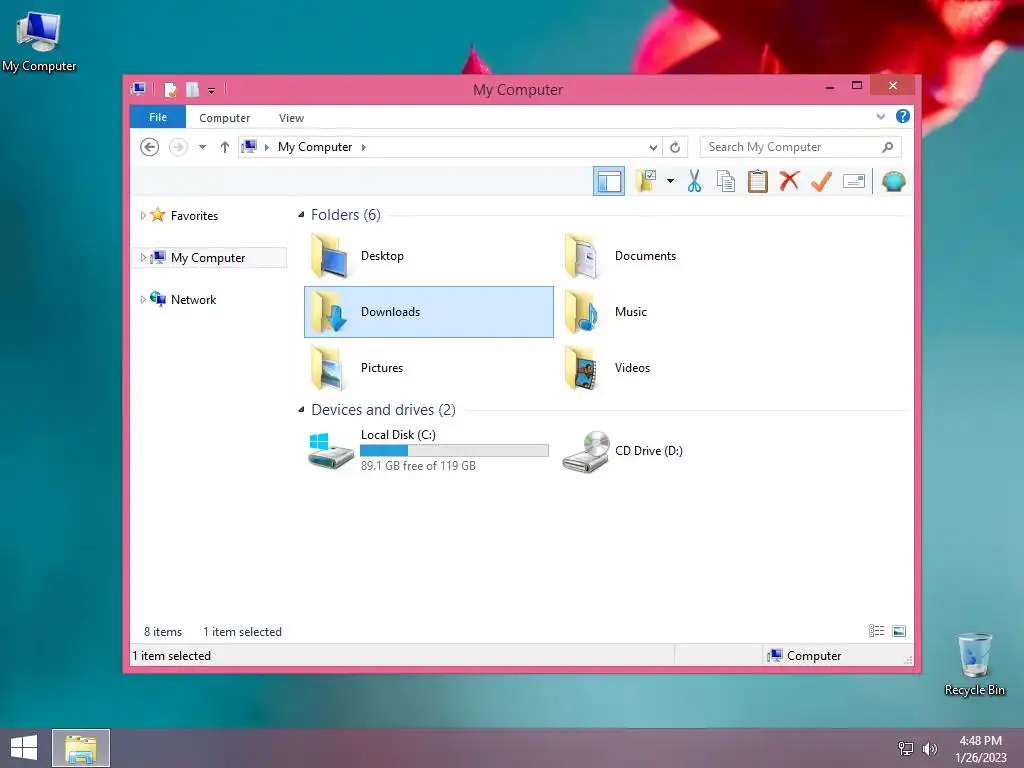Screen dimensions: 1024x768
Task: Select Favorites in navigation pane
Action: click(194, 216)
